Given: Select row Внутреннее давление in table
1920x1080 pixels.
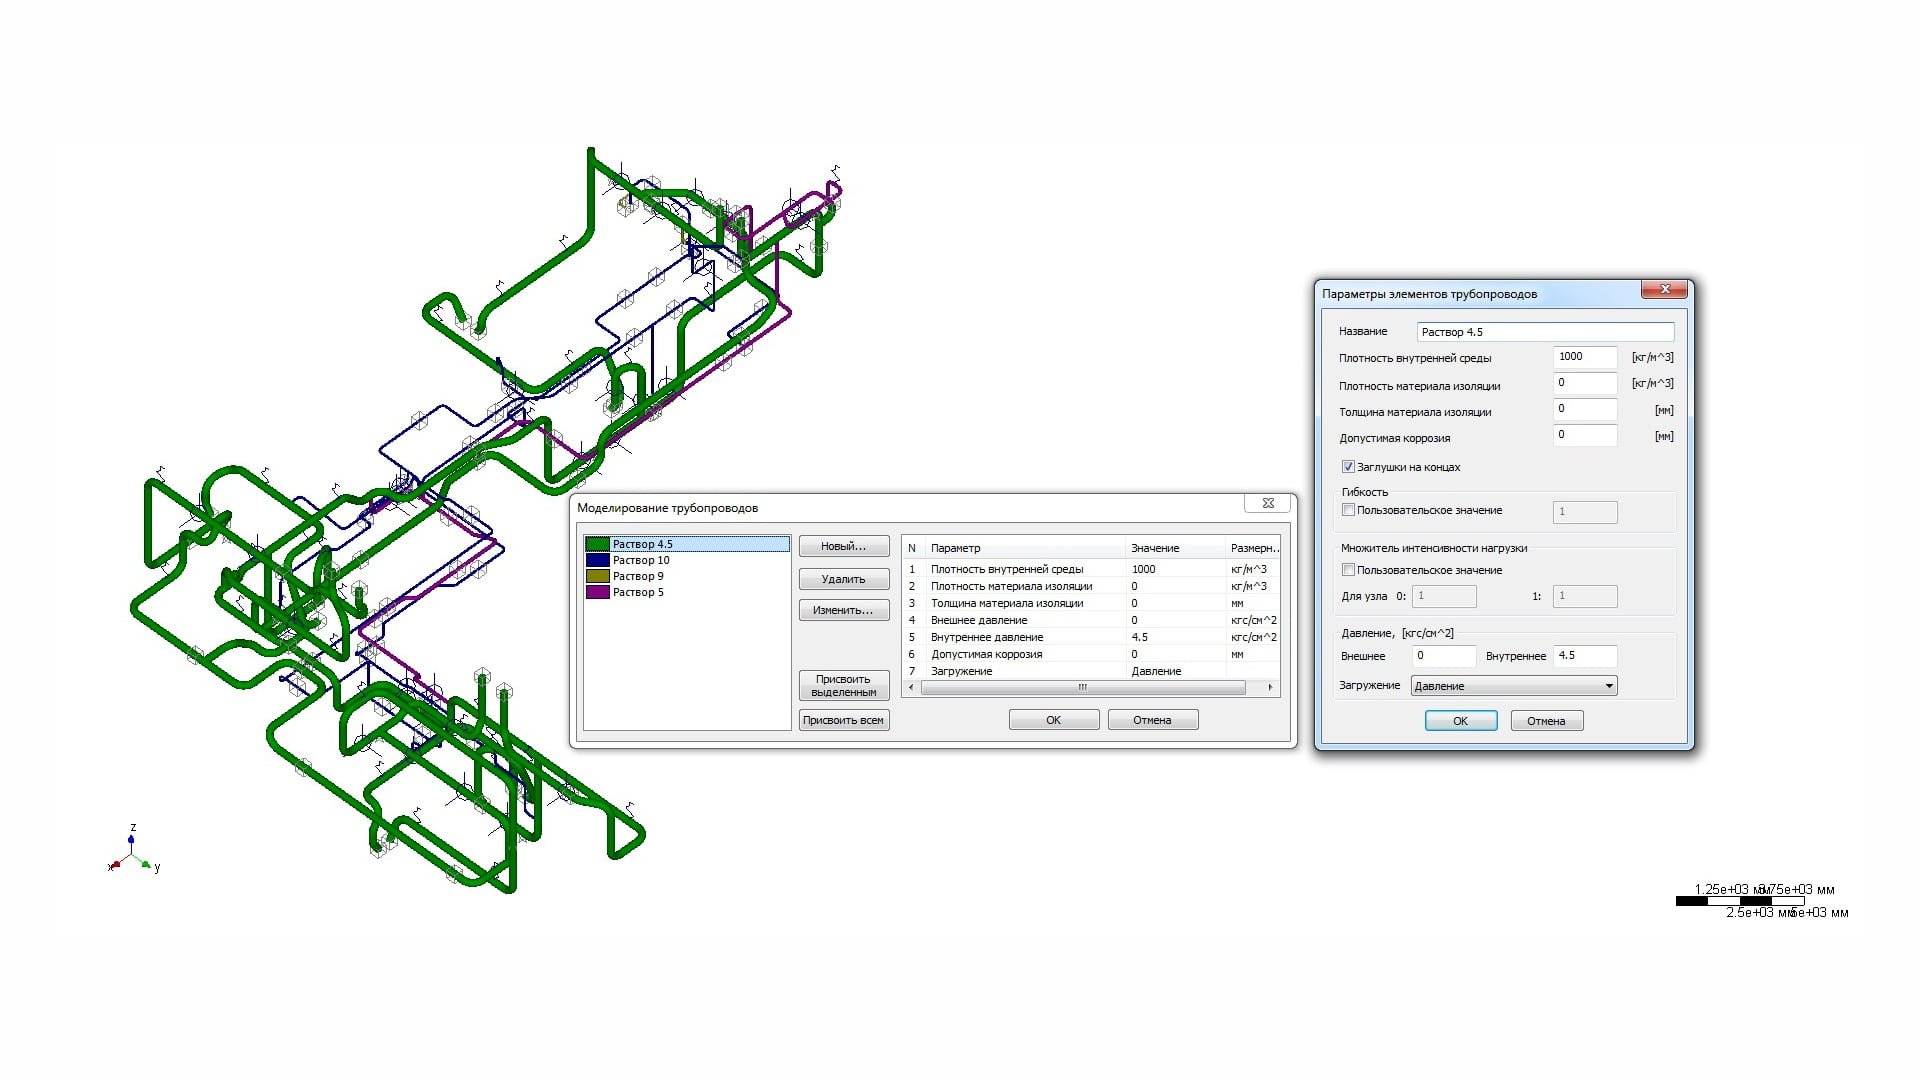Looking at the screenshot, I should 1091,637.
